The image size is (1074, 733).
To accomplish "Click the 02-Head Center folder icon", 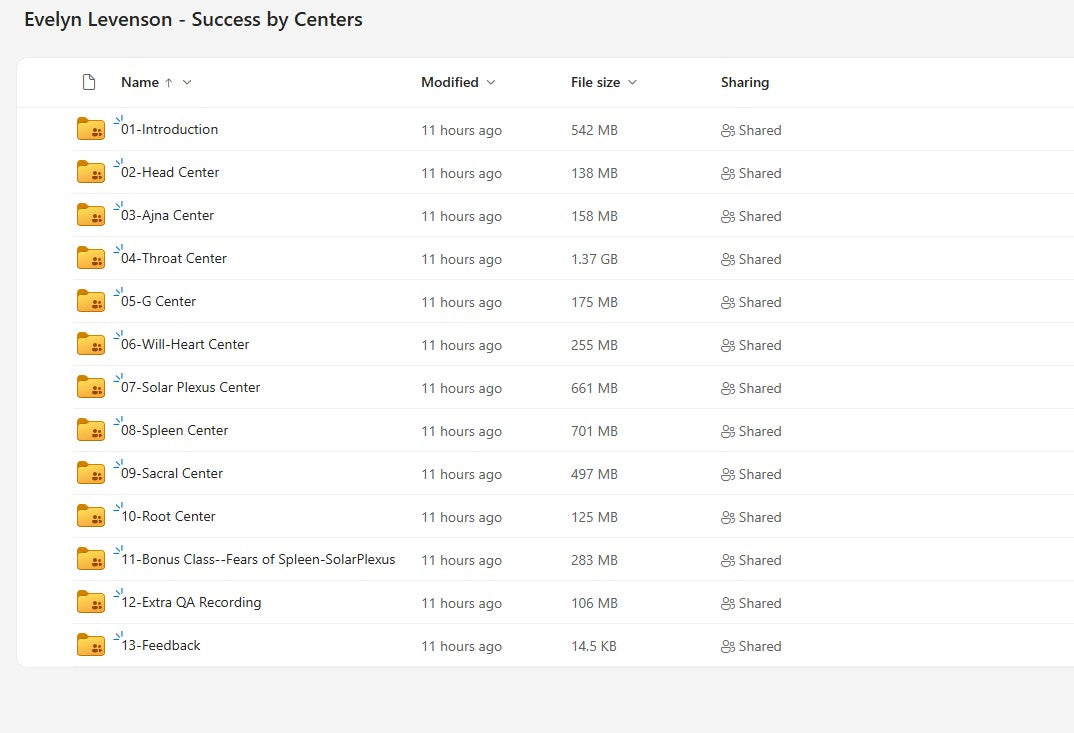I will 90,172.
